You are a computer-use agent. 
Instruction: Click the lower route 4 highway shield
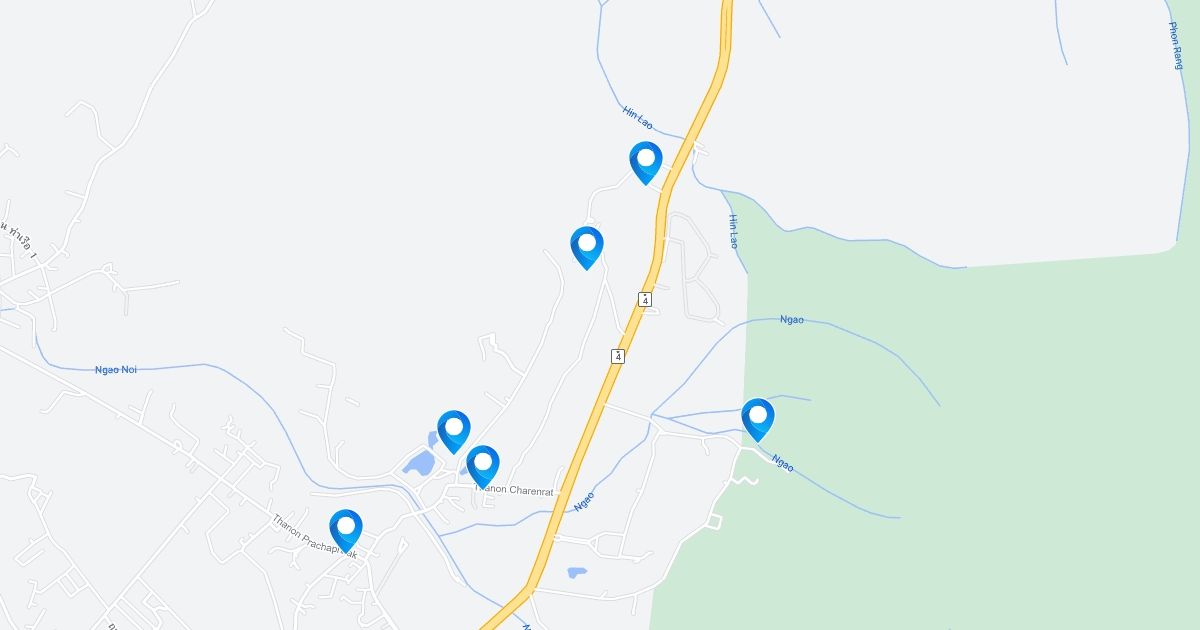618,356
